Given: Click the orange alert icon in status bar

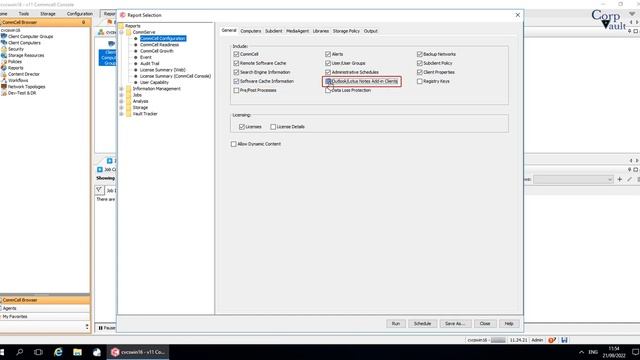Looking at the screenshot, I should (x=552, y=340).
